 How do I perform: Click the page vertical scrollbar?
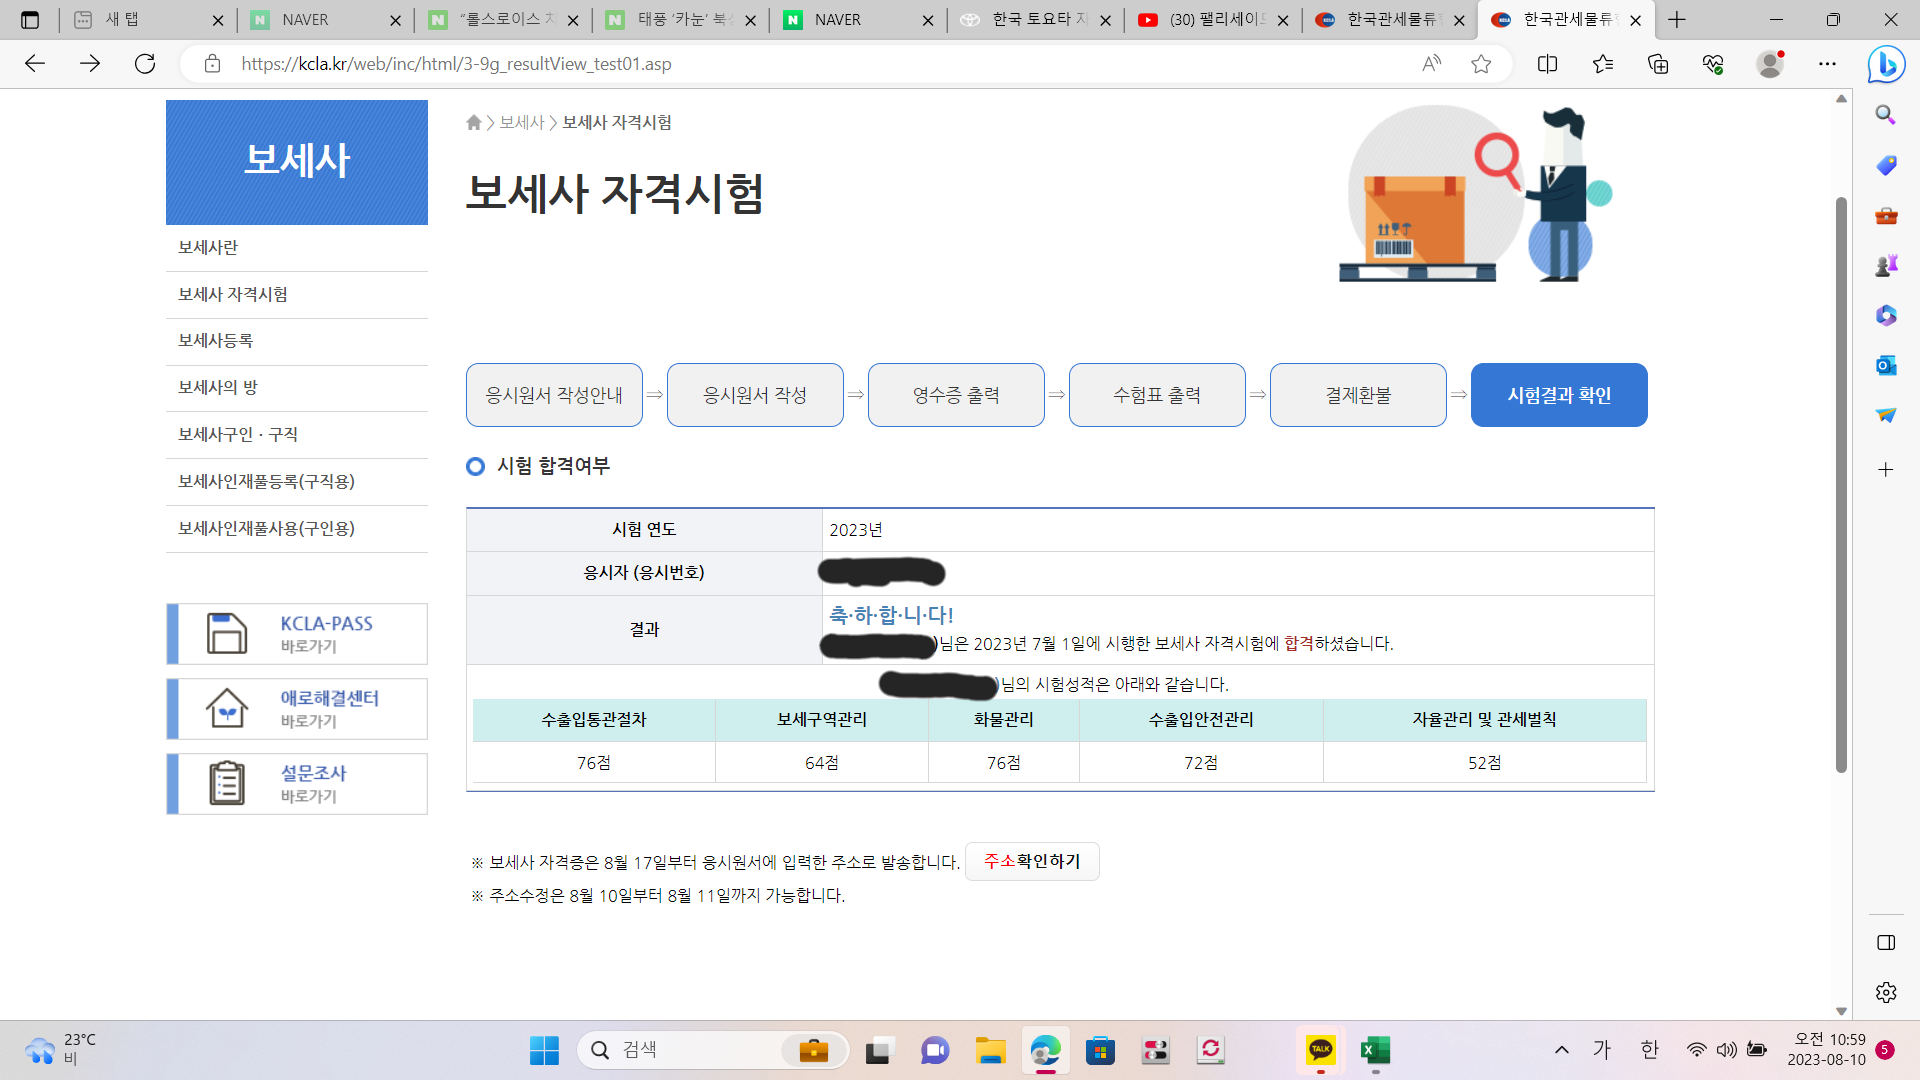1841,485
